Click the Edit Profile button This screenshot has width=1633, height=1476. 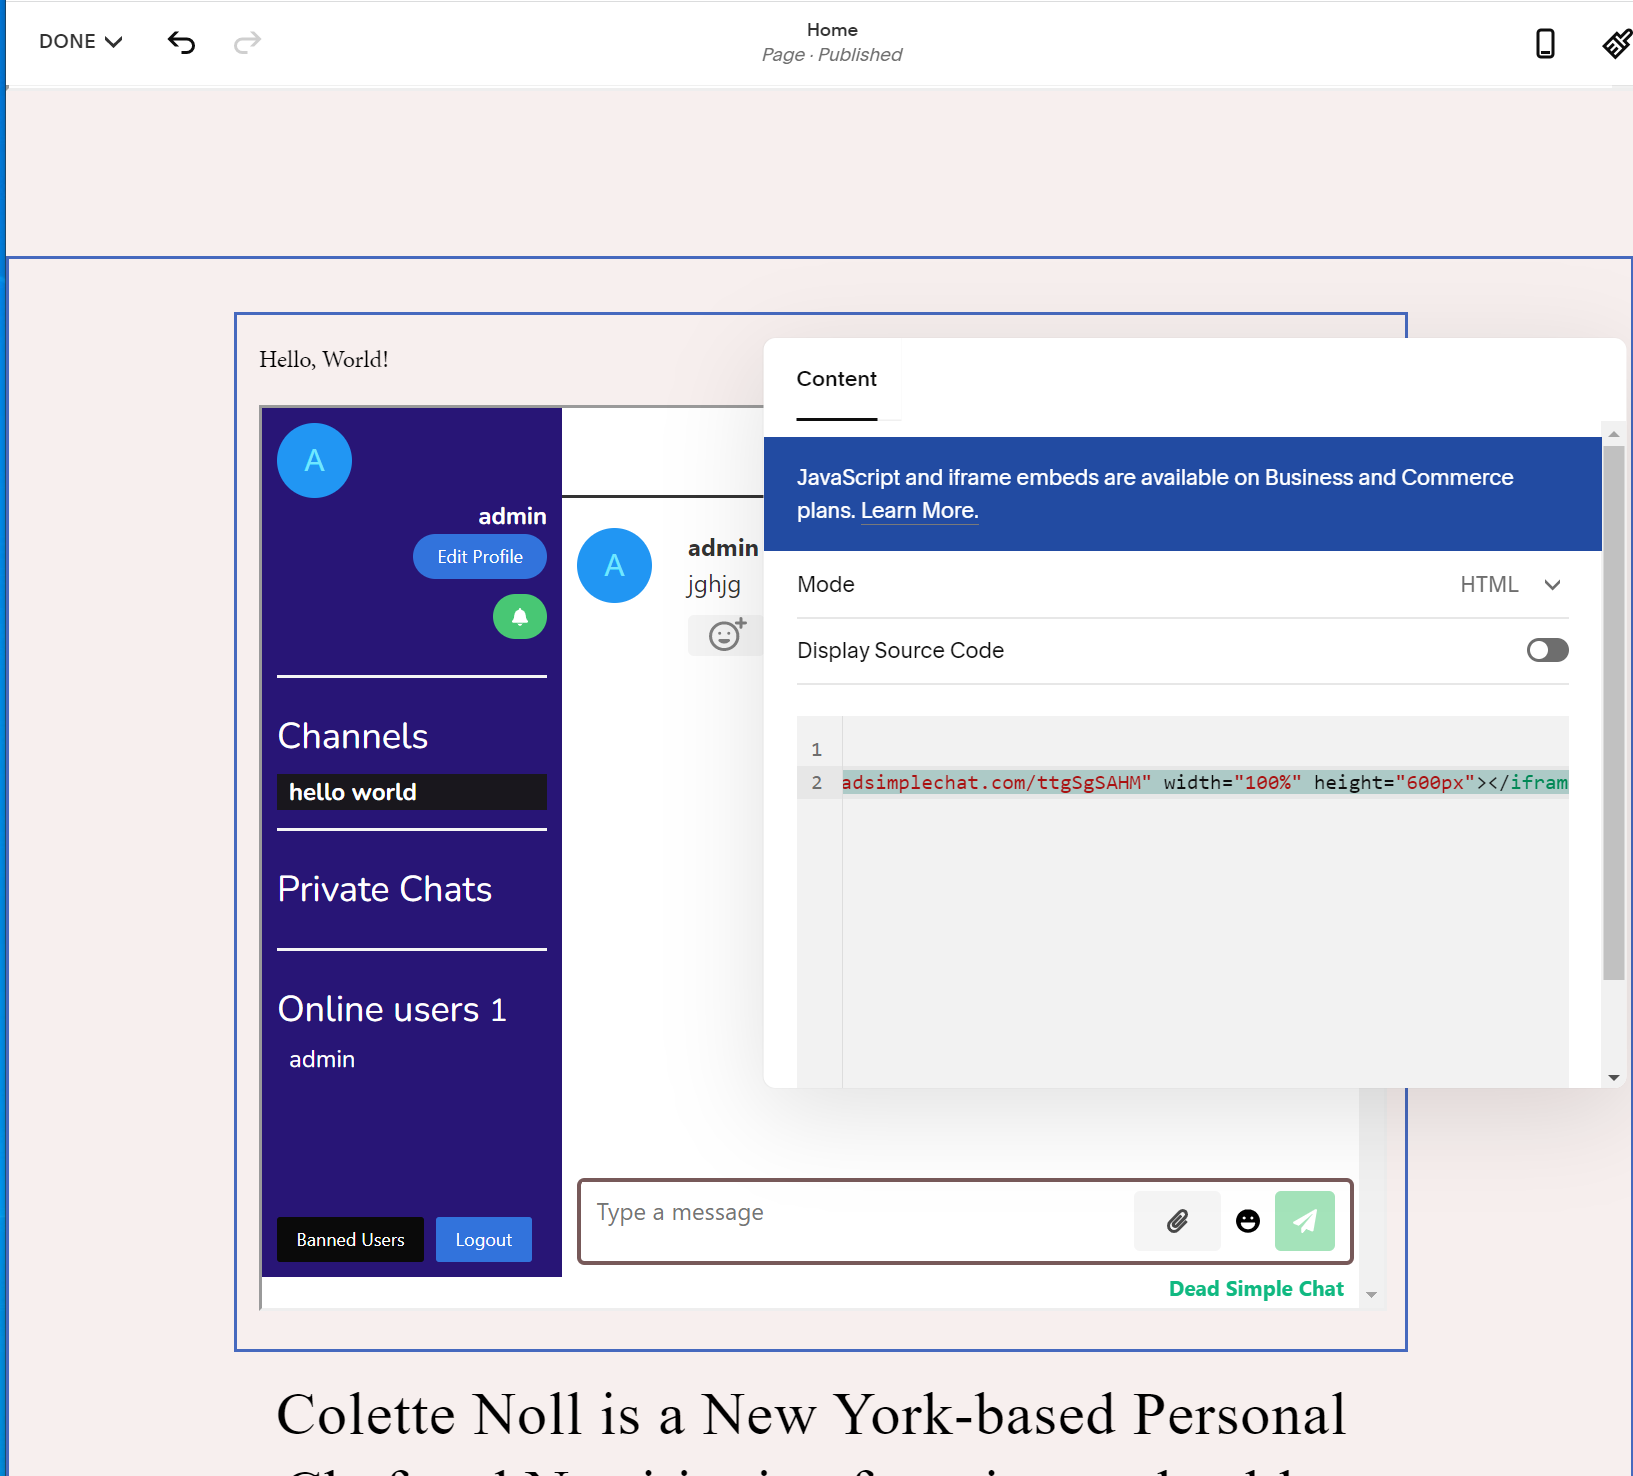(x=479, y=556)
